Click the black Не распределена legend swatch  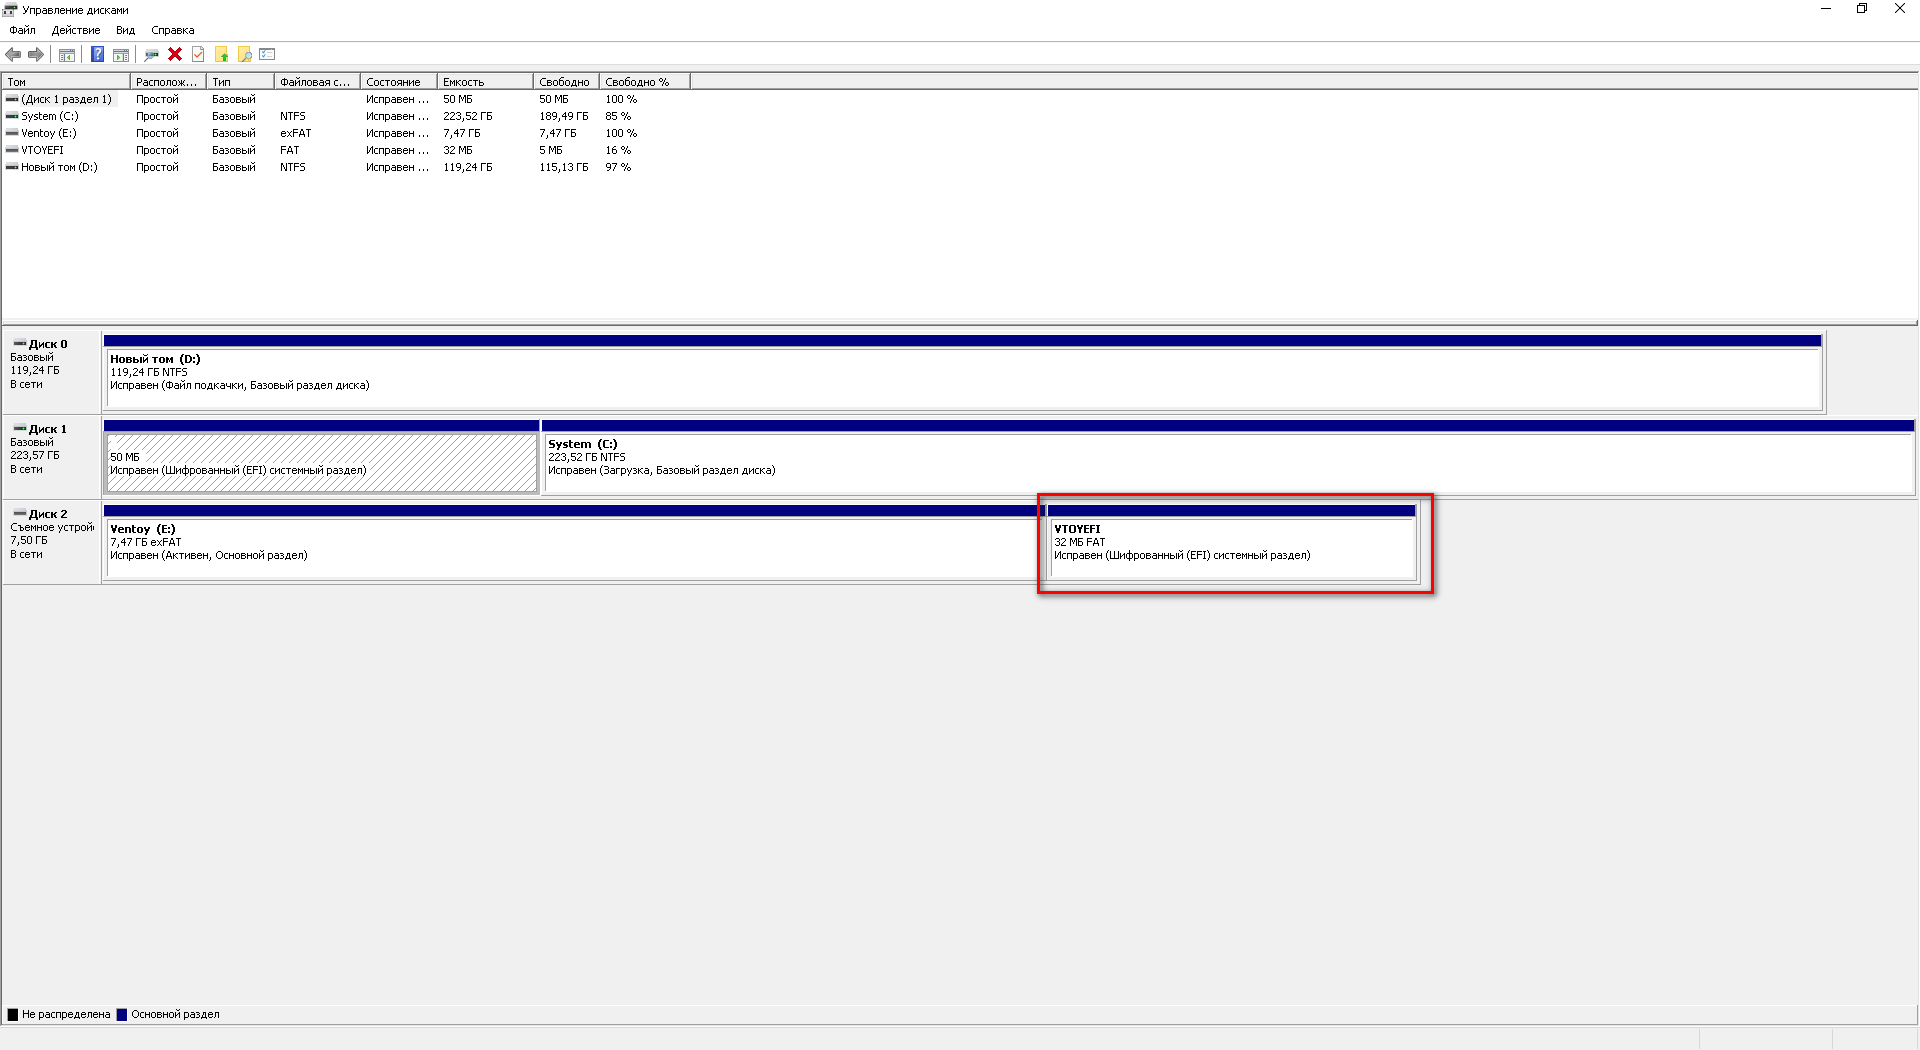[x=13, y=1014]
